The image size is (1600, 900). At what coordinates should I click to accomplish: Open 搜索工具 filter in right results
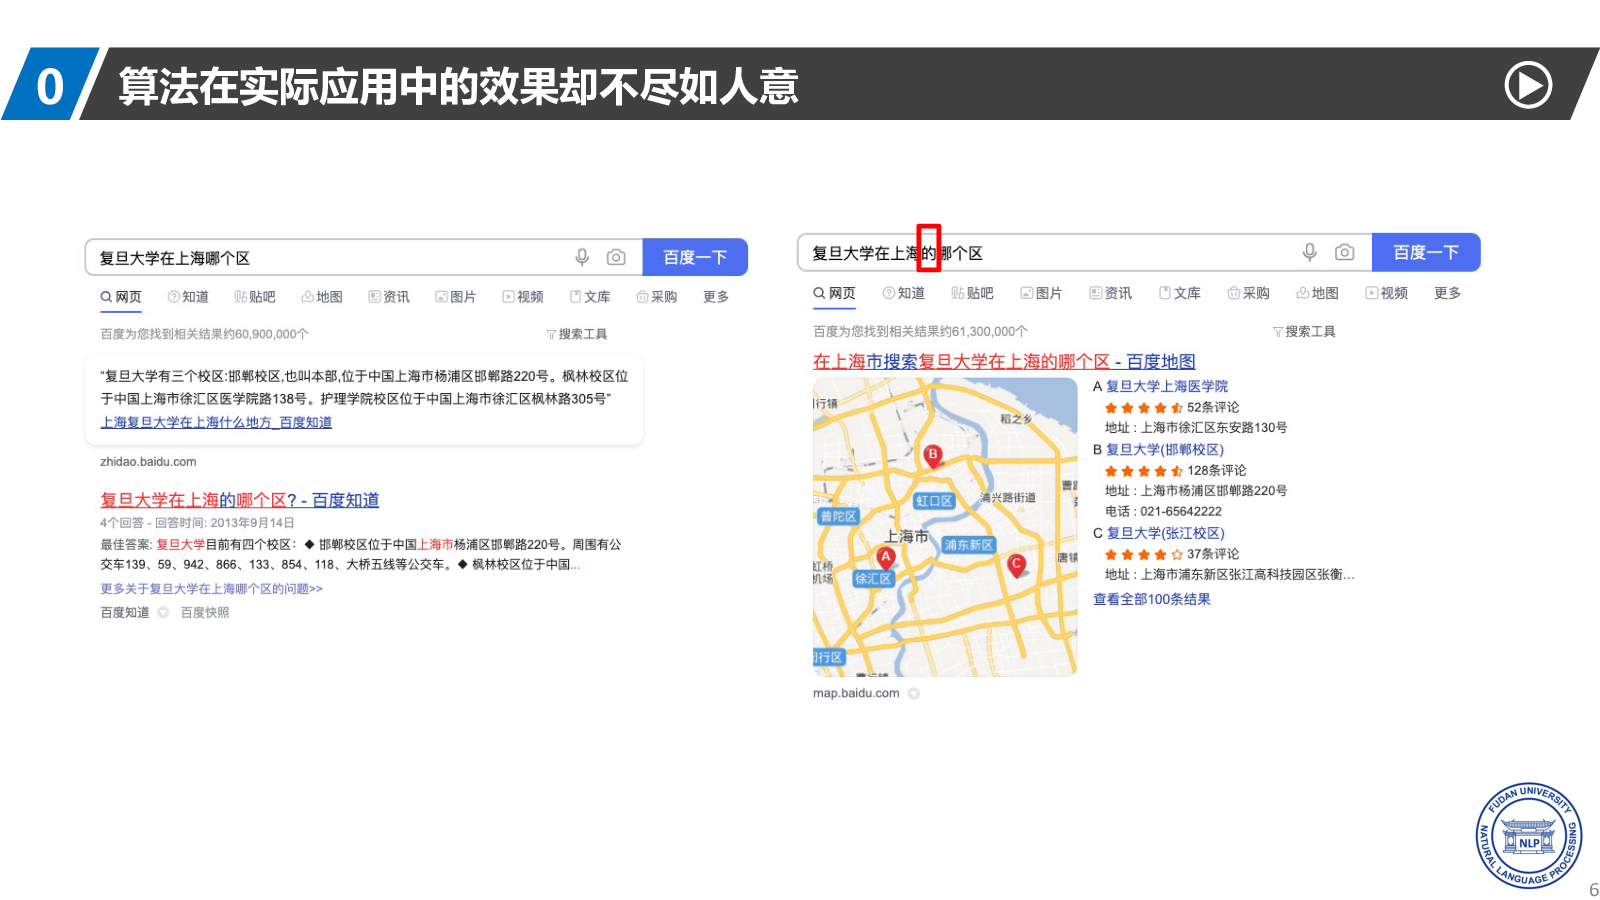click(x=1304, y=331)
